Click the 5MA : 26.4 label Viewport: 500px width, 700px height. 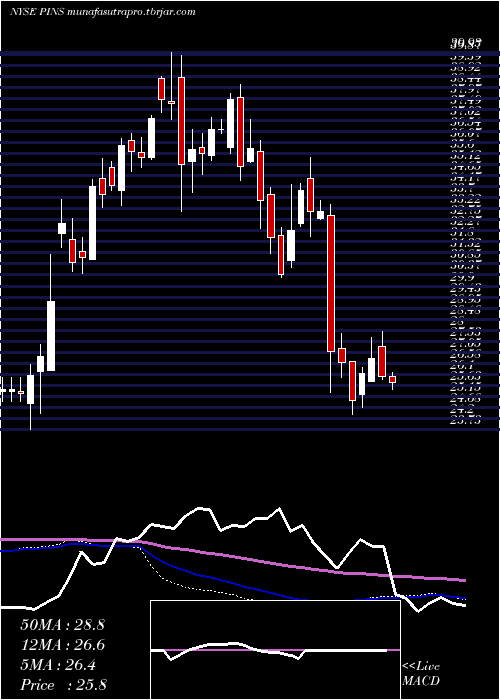coord(57,665)
